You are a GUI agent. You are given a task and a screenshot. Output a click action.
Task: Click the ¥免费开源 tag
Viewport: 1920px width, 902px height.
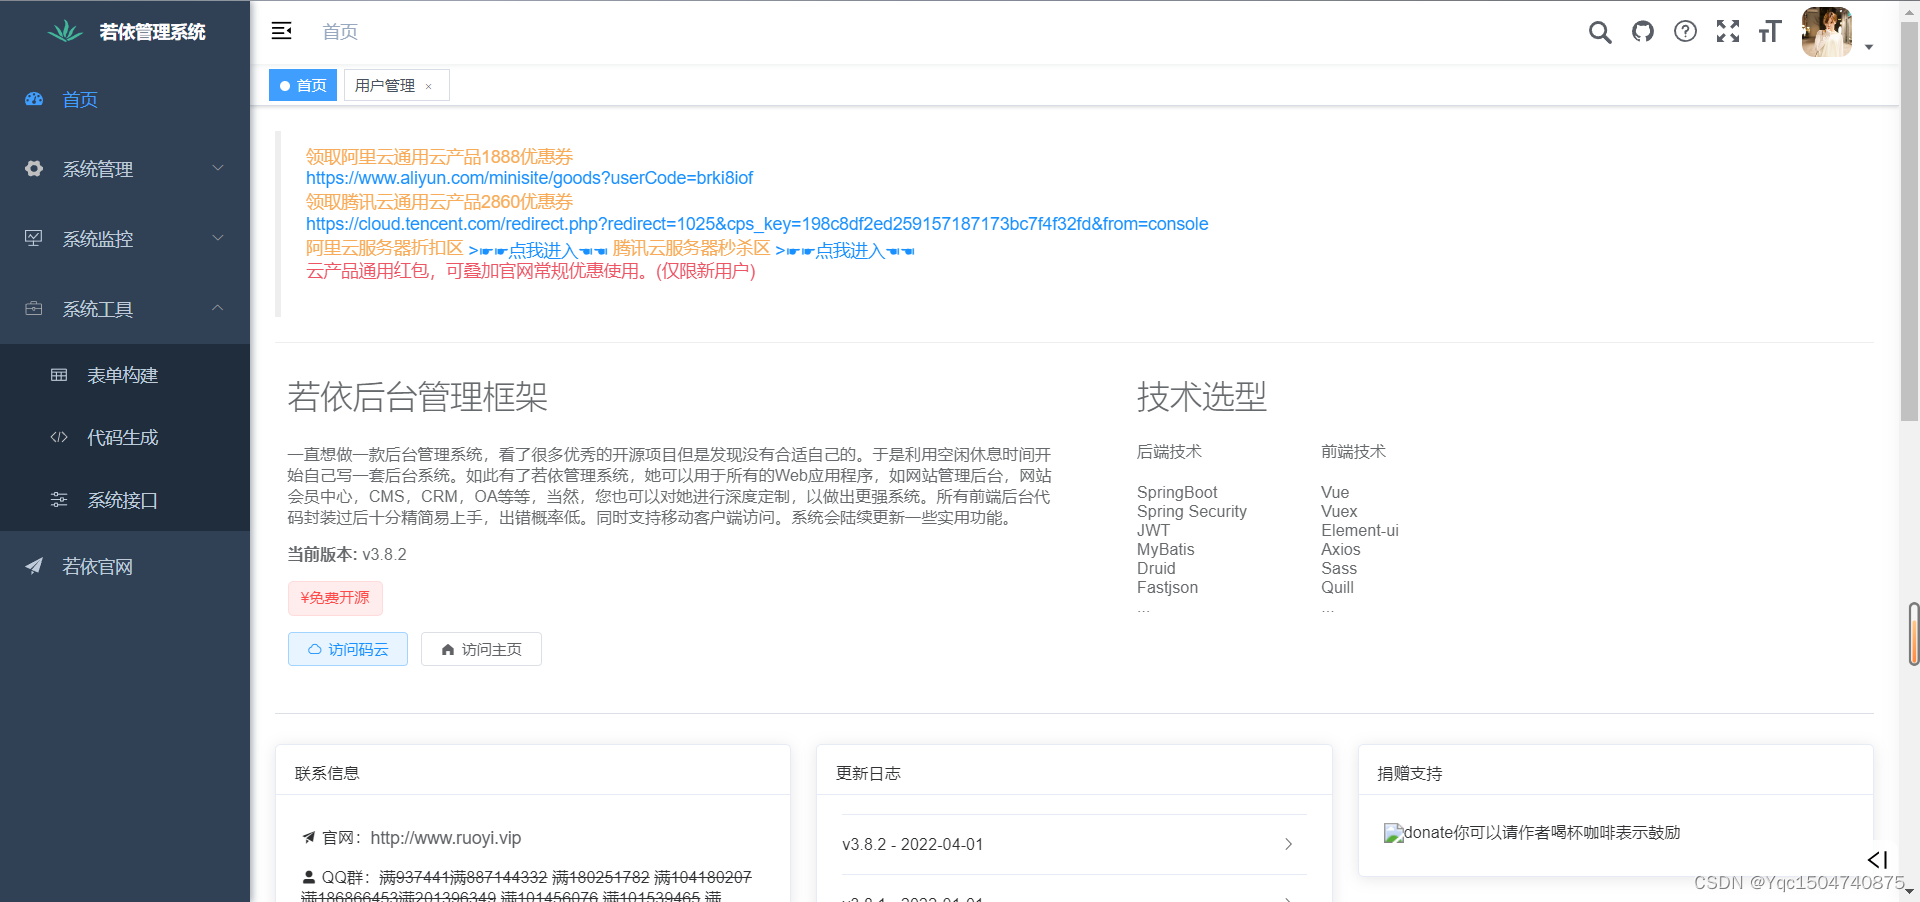pyautogui.click(x=335, y=598)
